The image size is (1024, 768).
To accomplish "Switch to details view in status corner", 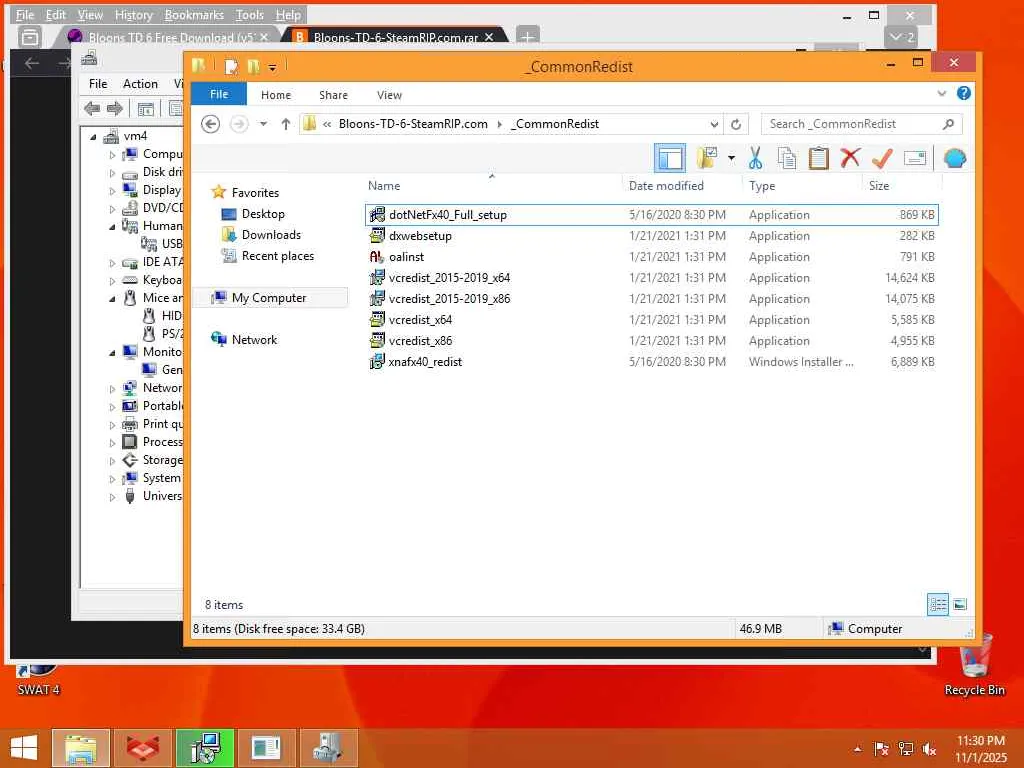I will (x=938, y=604).
